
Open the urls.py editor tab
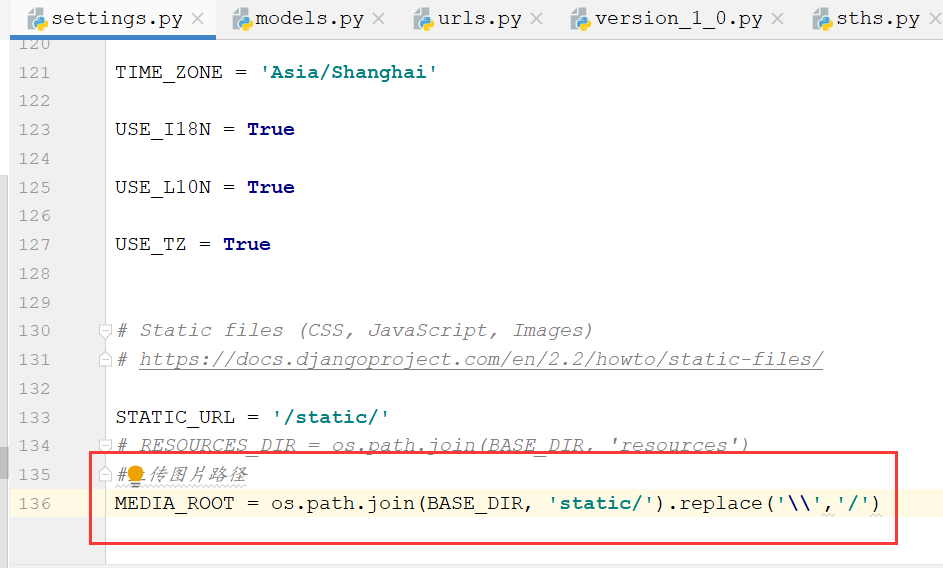pyautogui.click(x=479, y=19)
